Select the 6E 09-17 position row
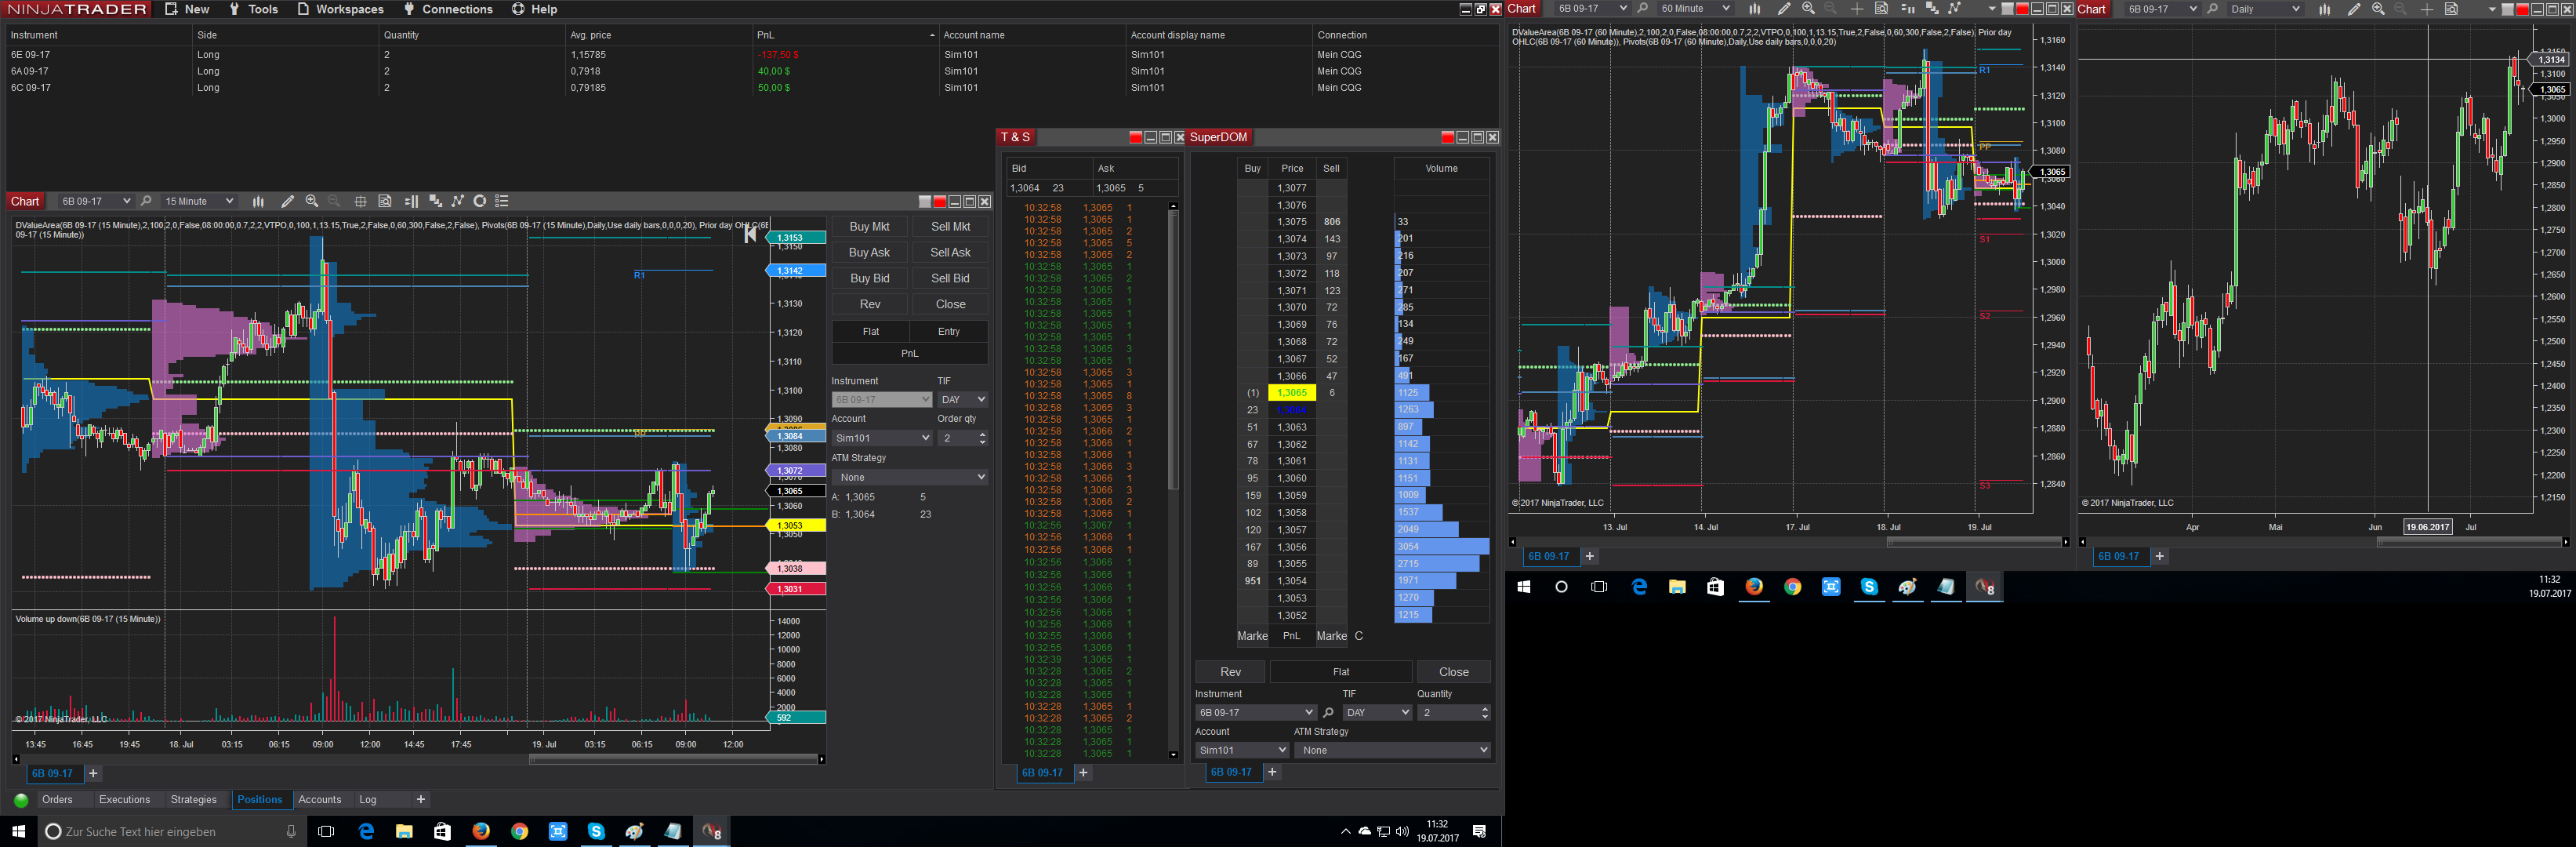Screen dimensions: 2576x847 click(750, 55)
